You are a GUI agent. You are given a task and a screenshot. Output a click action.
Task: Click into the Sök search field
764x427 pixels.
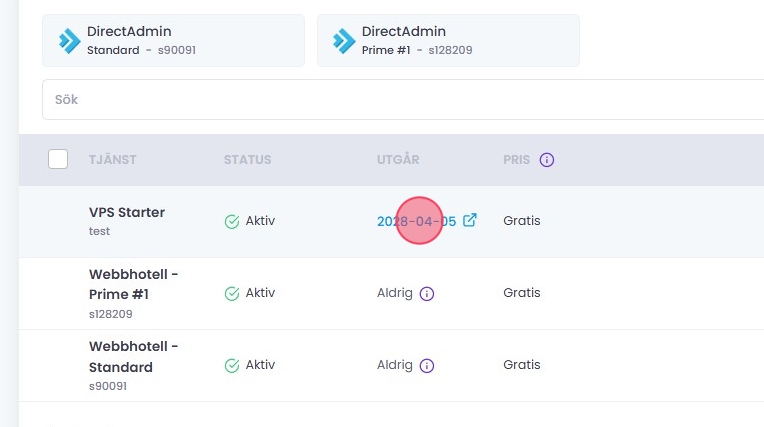(x=400, y=100)
